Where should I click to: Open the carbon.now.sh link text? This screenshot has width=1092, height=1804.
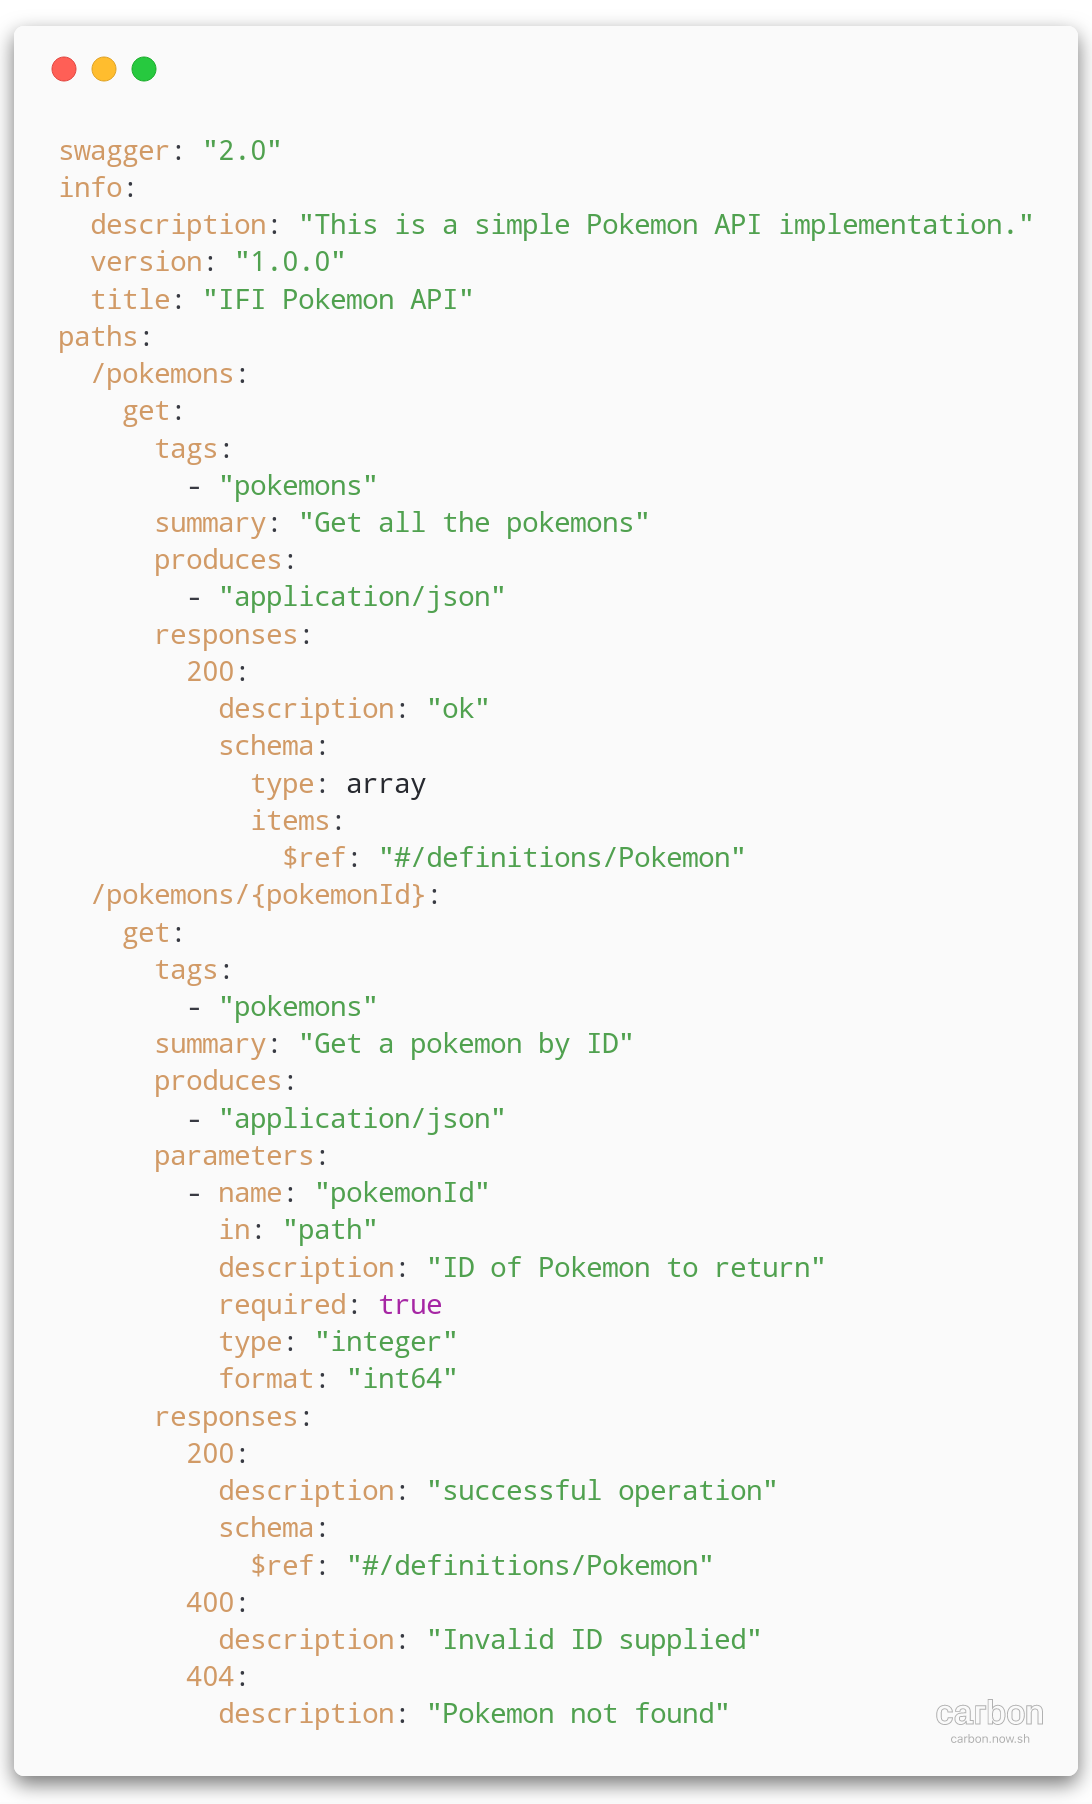(x=989, y=1739)
